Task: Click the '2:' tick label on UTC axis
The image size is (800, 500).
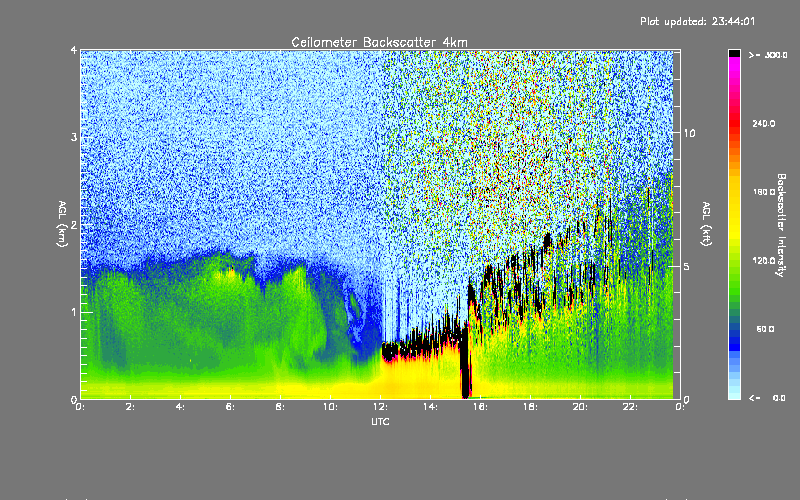Action: [131, 407]
